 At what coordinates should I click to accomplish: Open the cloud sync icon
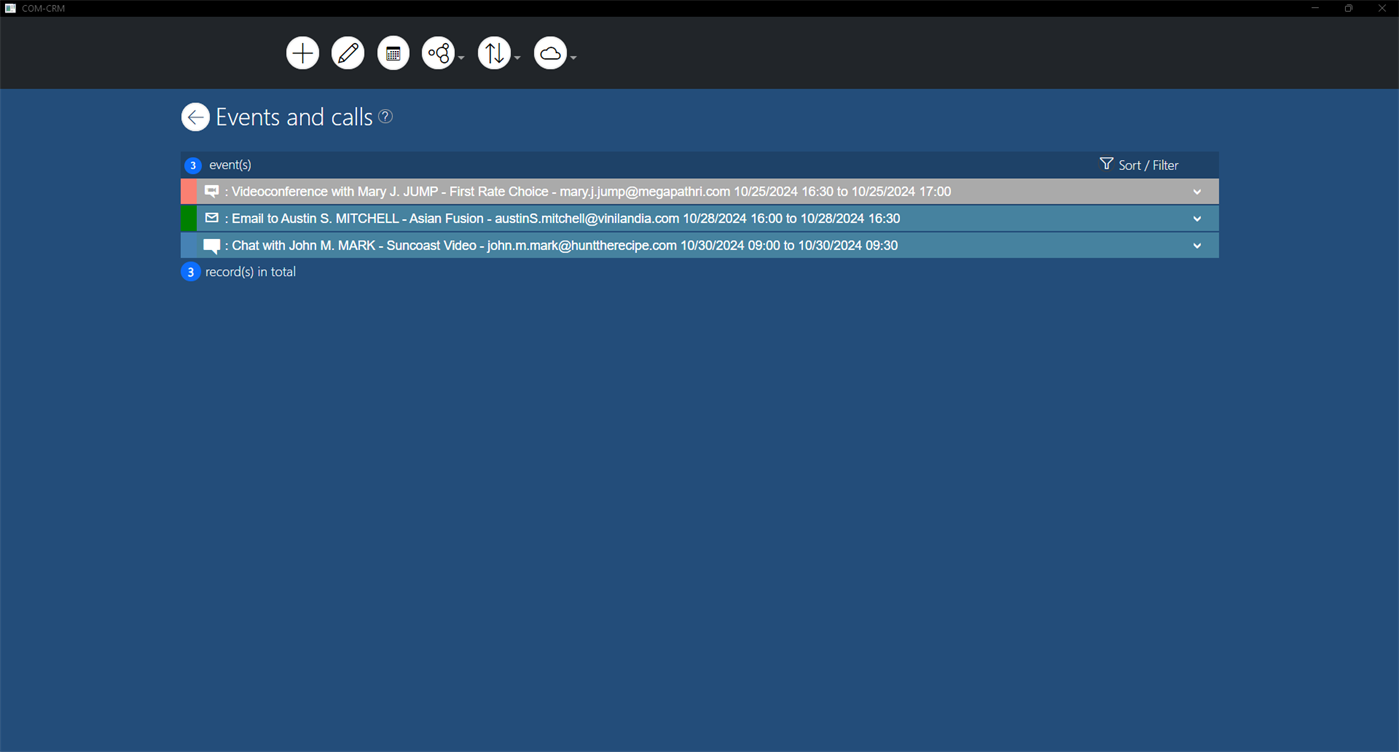coord(551,52)
